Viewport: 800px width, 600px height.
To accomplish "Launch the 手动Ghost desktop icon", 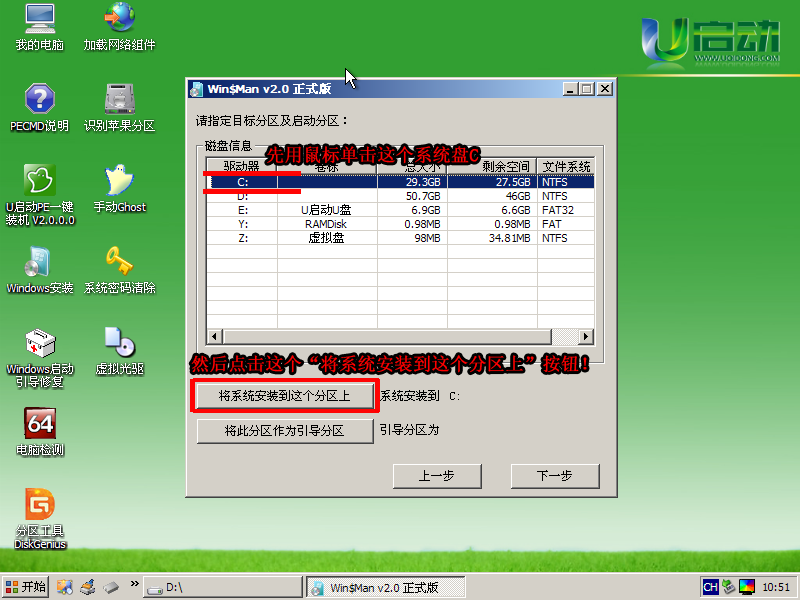I will click(x=119, y=189).
